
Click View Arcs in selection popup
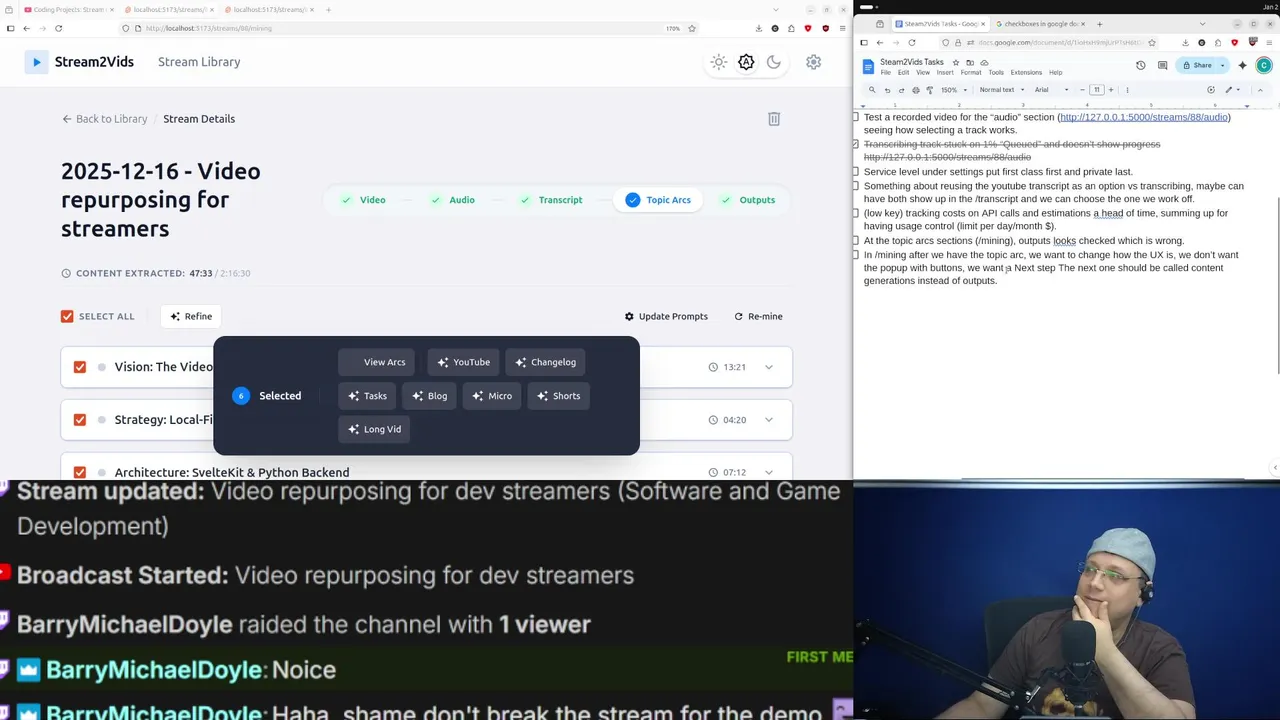376,362
